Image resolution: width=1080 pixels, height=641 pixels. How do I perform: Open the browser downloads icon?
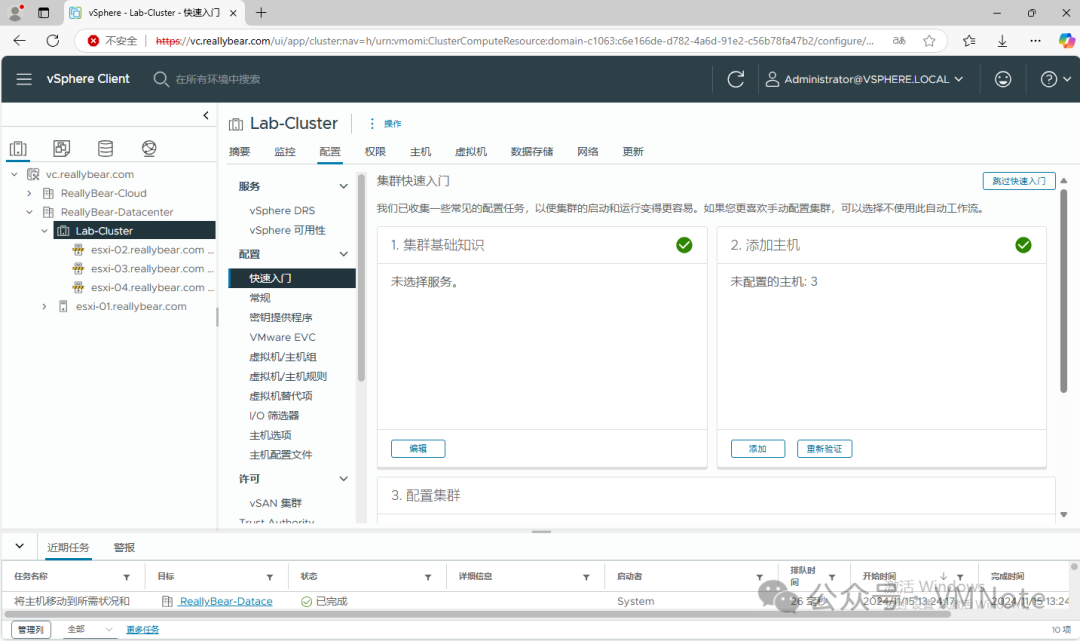(1002, 41)
